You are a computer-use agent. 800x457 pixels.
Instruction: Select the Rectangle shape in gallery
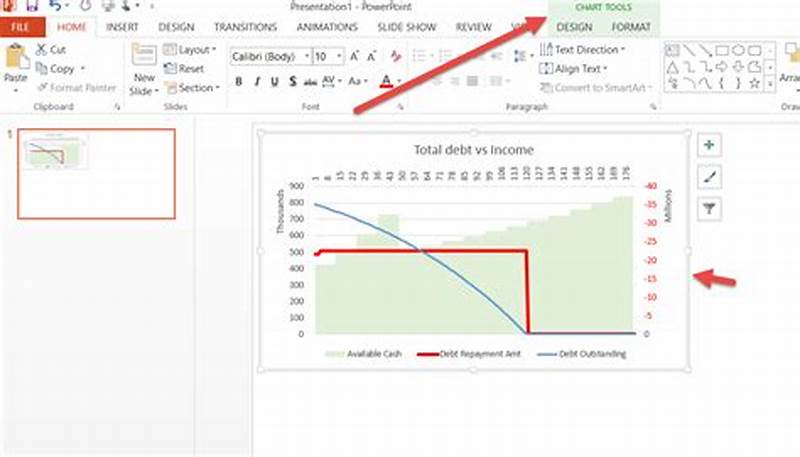[722, 50]
